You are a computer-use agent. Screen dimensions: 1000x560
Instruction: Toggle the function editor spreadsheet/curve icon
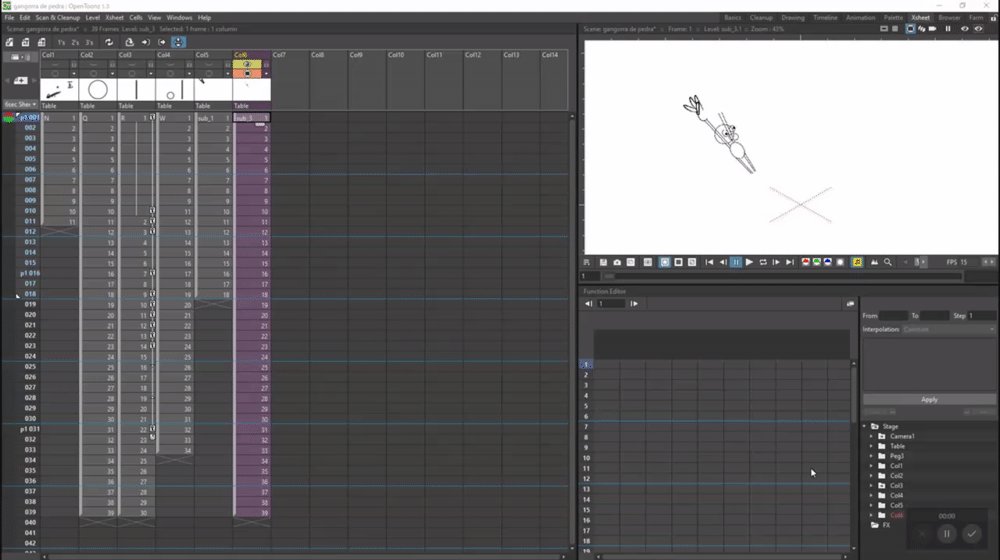point(850,304)
